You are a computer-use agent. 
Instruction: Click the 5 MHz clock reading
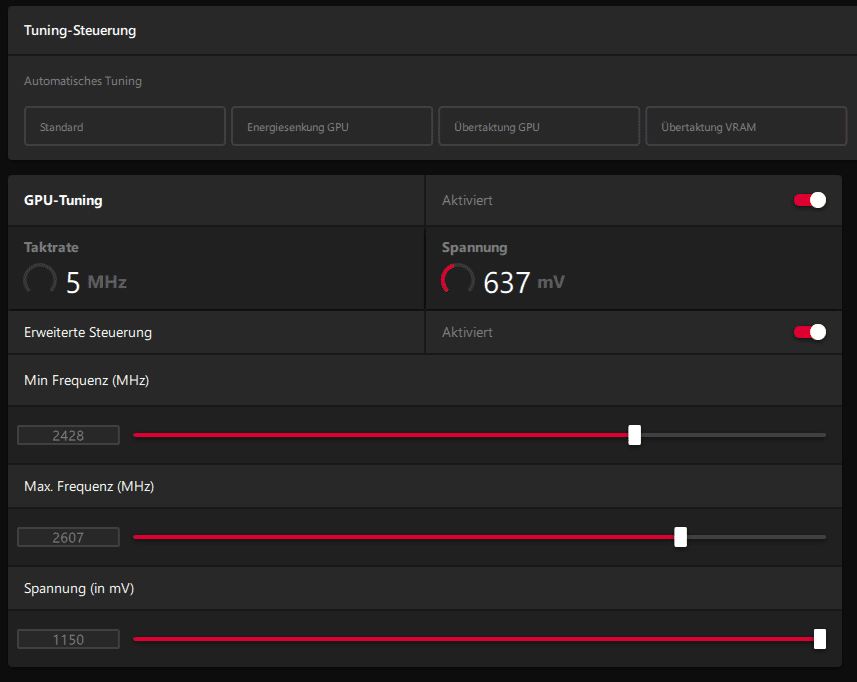pyautogui.click(x=96, y=283)
